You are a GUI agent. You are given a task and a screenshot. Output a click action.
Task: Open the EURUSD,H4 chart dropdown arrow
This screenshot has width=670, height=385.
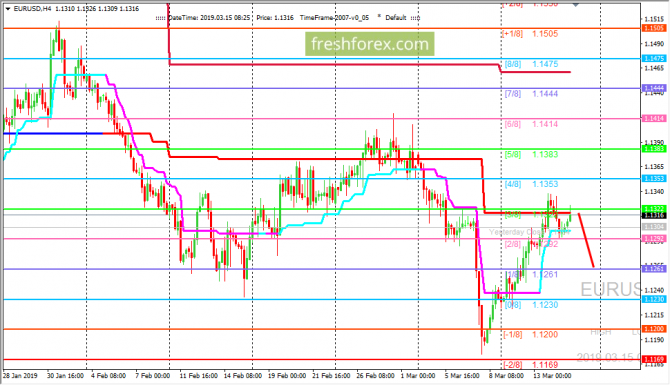(x=8, y=9)
